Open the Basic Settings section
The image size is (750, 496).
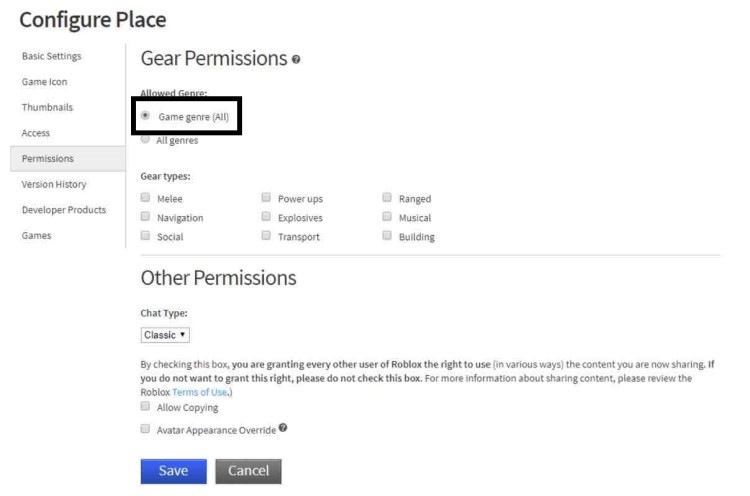tap(52, 56)
